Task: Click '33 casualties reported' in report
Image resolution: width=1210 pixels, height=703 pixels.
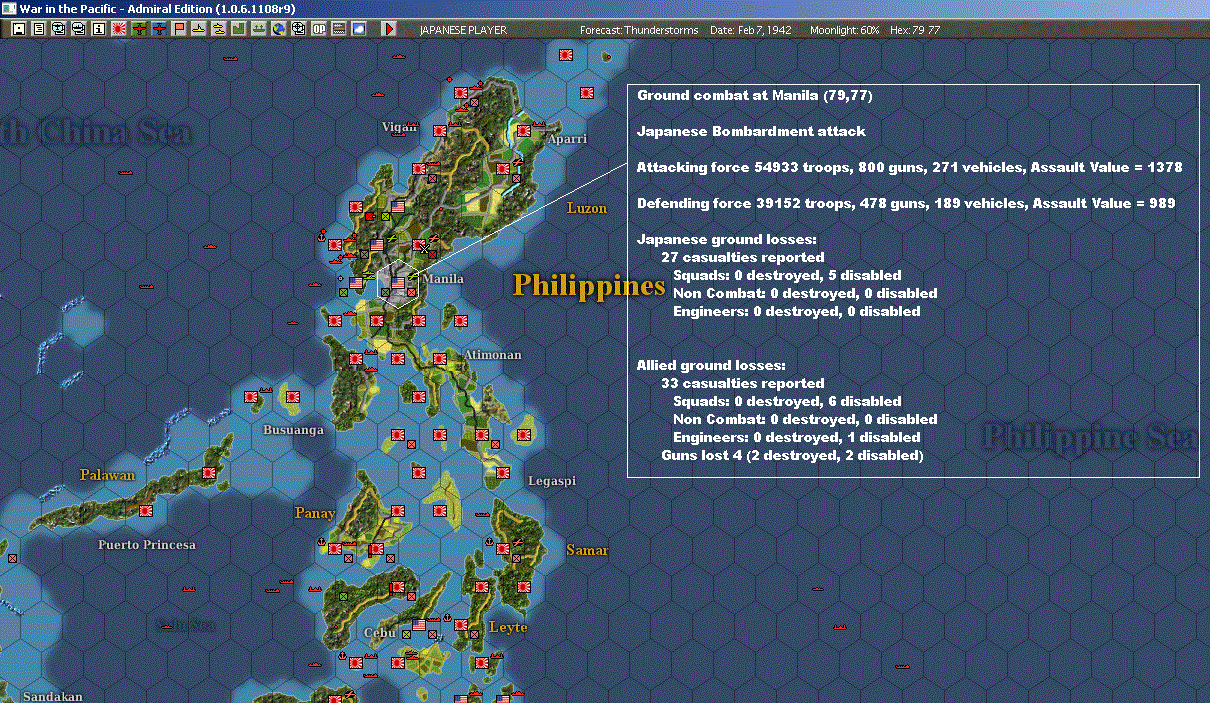Action: tap(743, 383)
